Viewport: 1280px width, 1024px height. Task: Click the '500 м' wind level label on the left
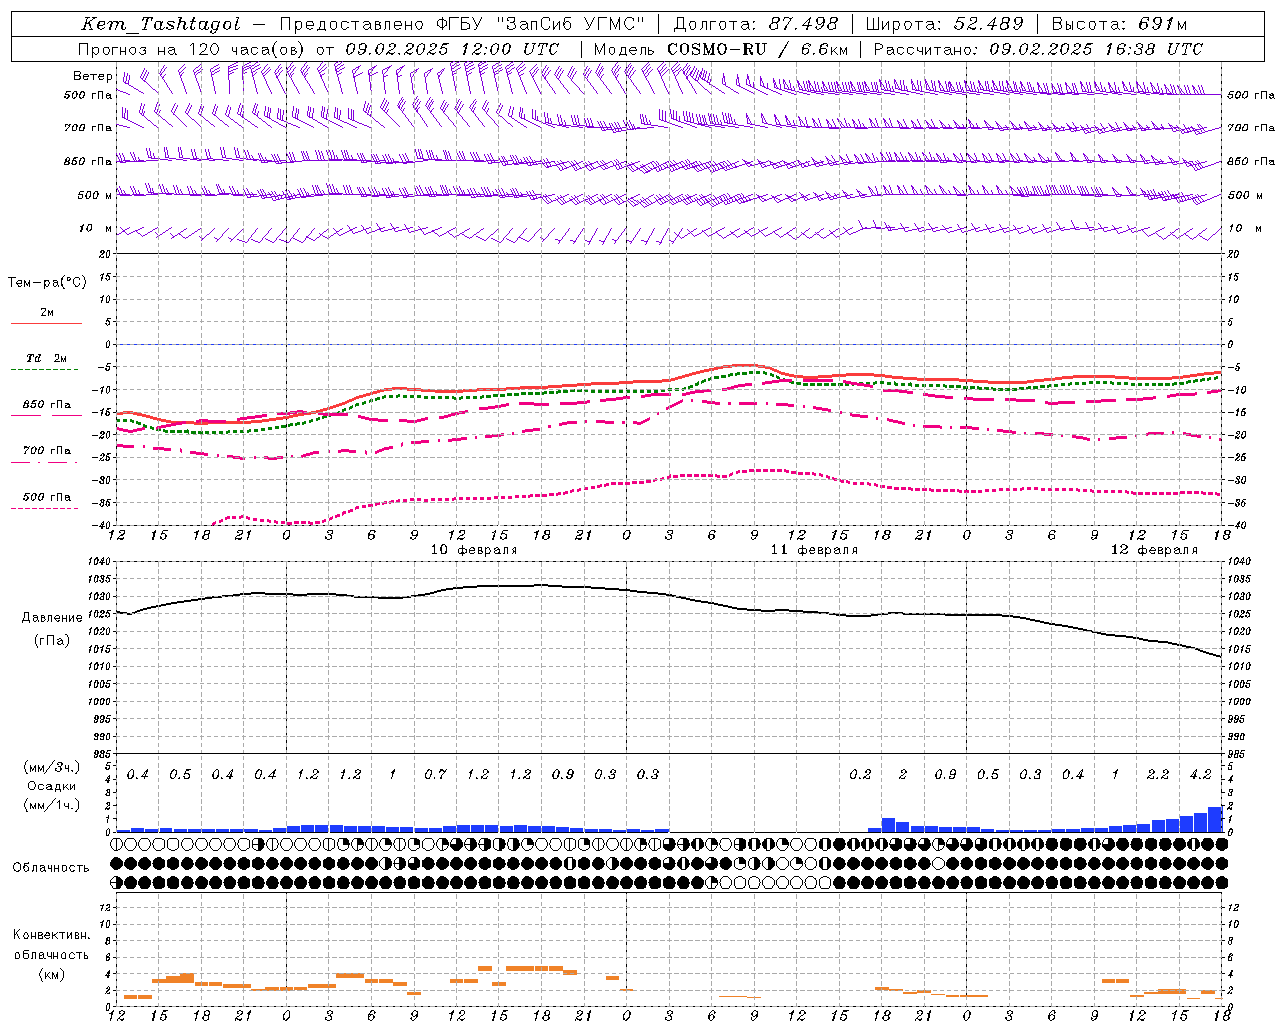pos(95,195)
